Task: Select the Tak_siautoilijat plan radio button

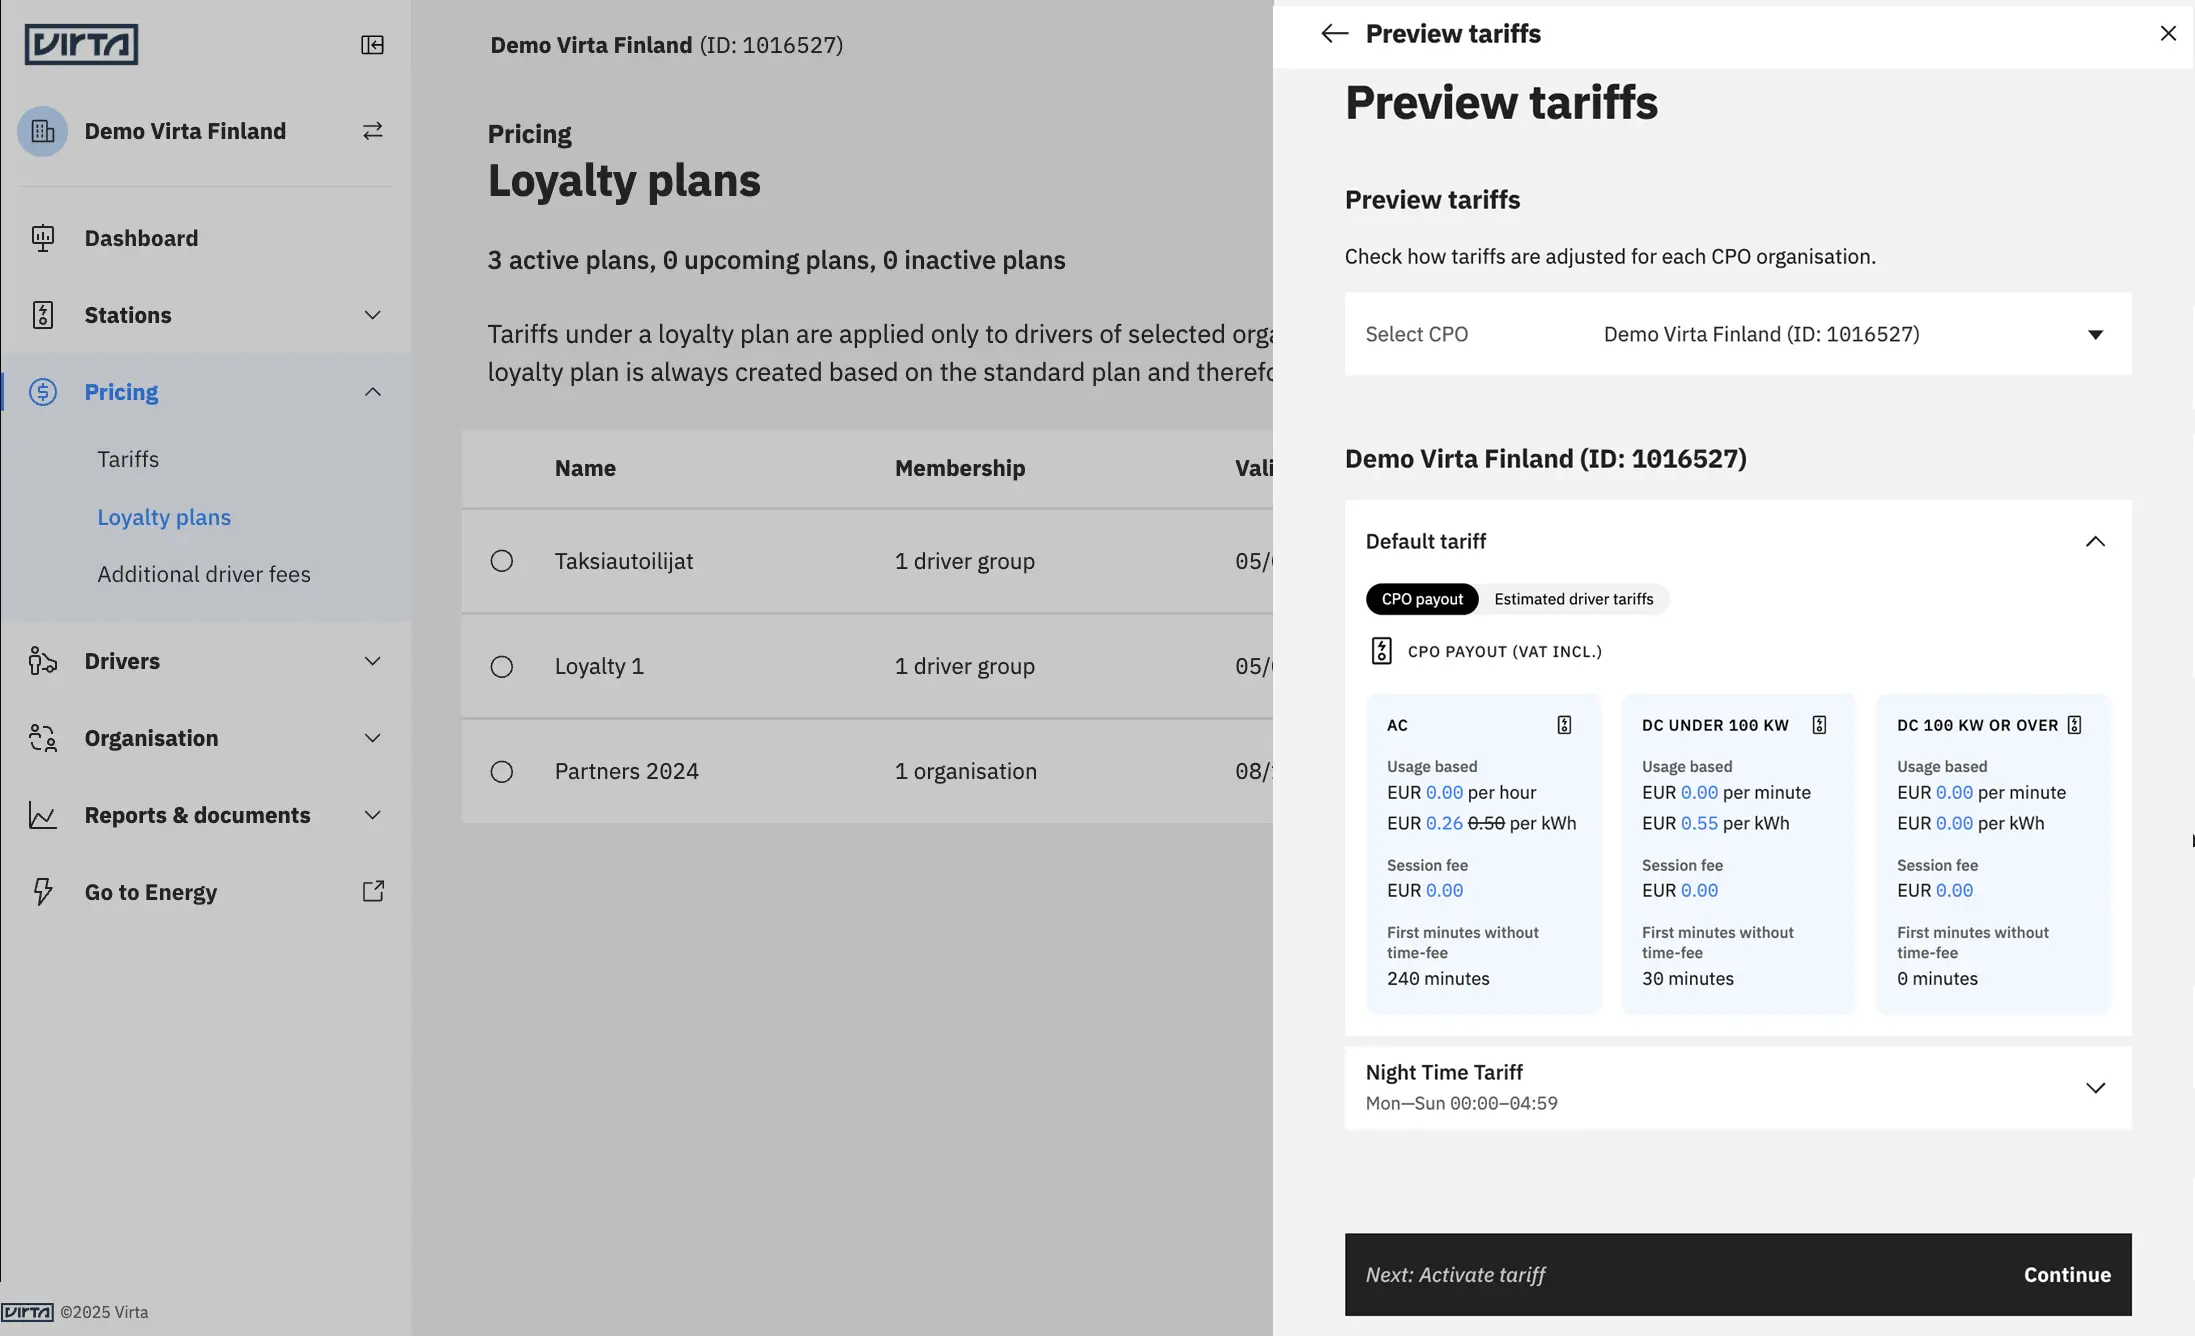Action: point(502,561)
